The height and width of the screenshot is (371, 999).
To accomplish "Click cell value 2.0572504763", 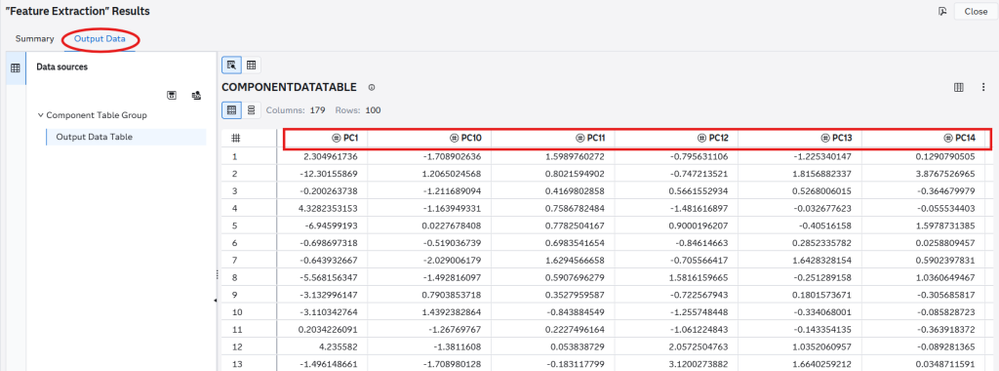I will (700, 347).
